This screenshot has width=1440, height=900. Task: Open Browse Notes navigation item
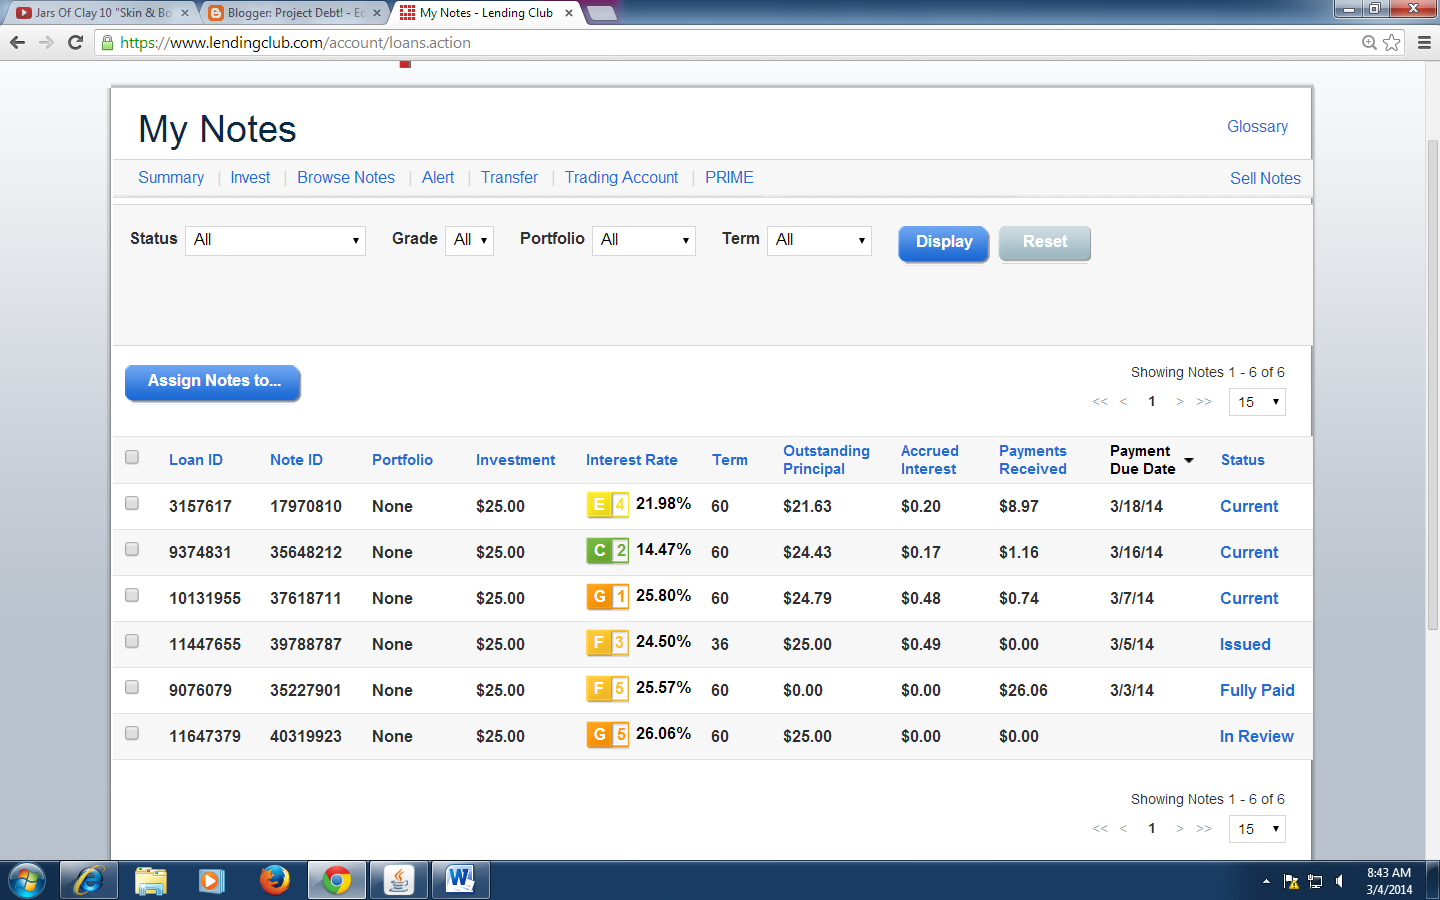346,177
